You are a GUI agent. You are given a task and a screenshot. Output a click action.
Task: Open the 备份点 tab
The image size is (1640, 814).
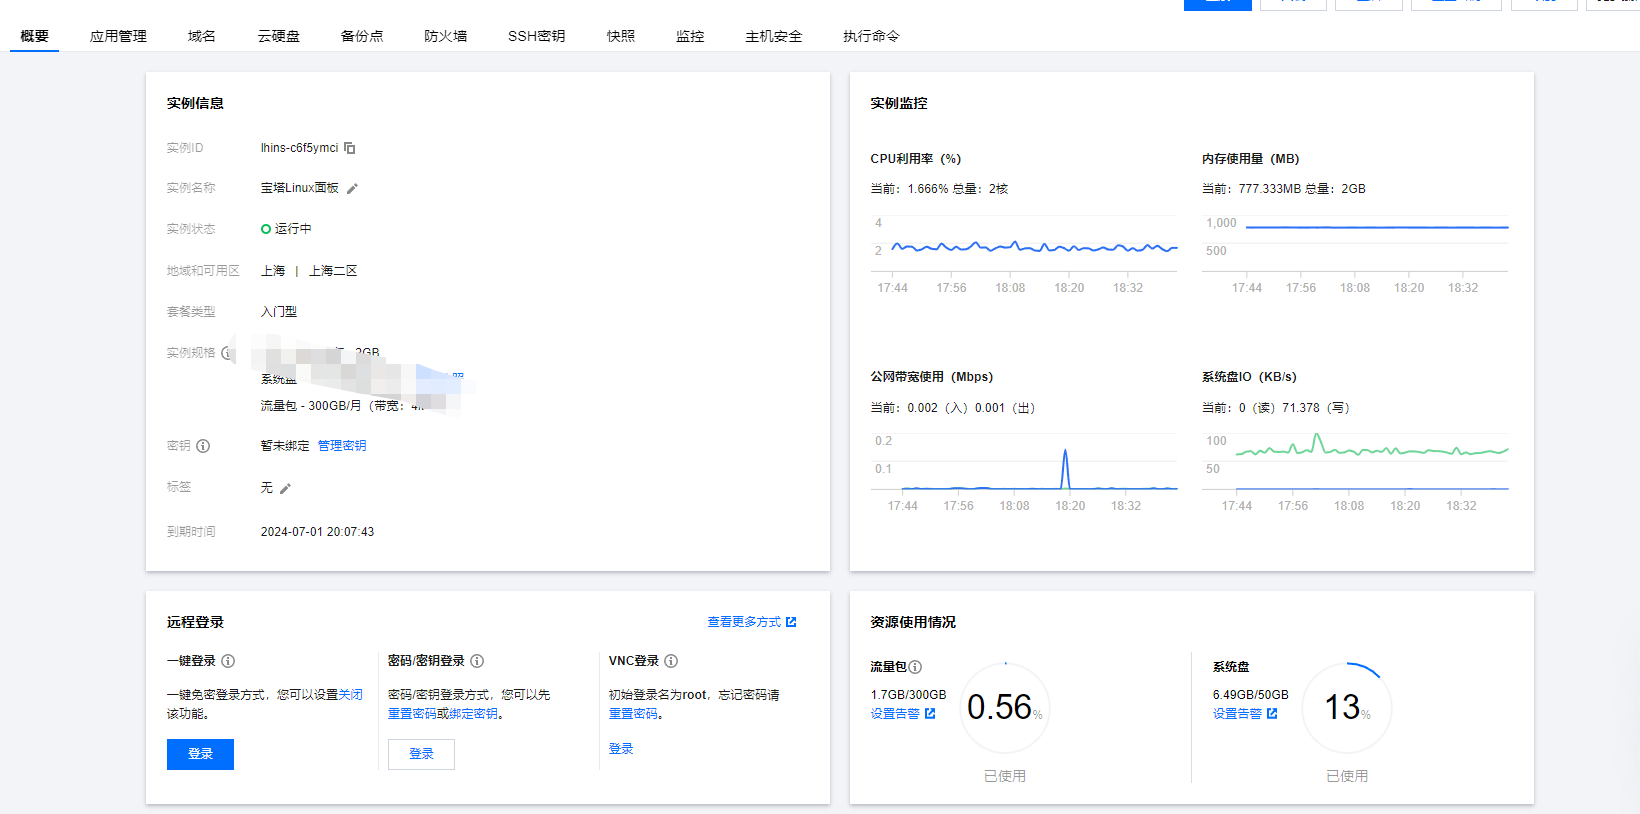pos(362,36)
